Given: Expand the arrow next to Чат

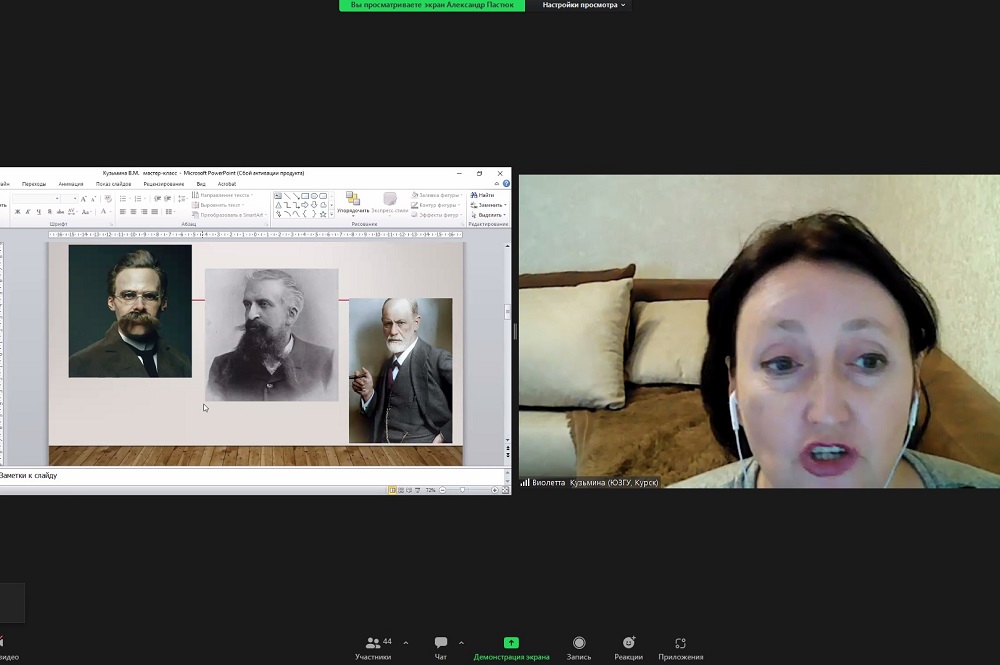Looking at the screenshot, I should click(461, 643).
